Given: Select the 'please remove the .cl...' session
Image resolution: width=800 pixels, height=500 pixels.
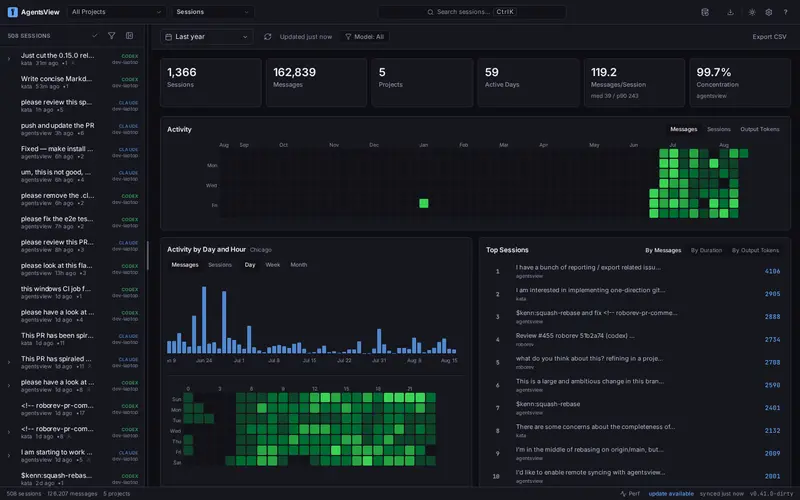Looking at the screenshot, I should coord(72,199).
